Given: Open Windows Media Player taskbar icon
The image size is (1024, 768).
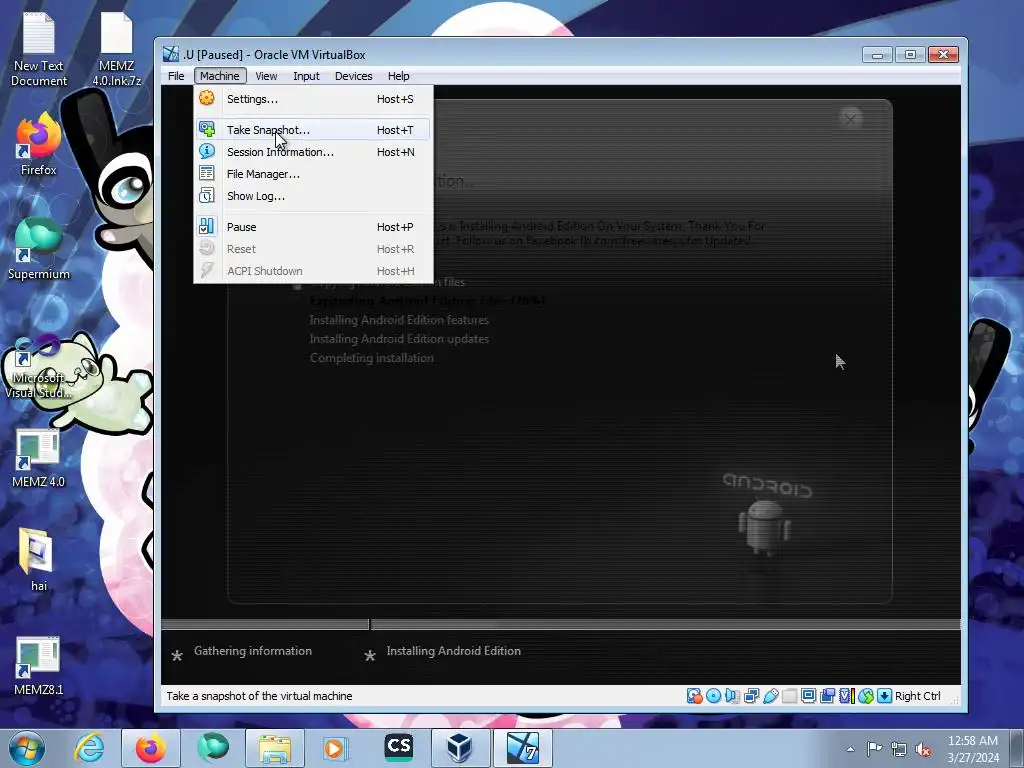Looking at the screenshot, I should (336, 748).
